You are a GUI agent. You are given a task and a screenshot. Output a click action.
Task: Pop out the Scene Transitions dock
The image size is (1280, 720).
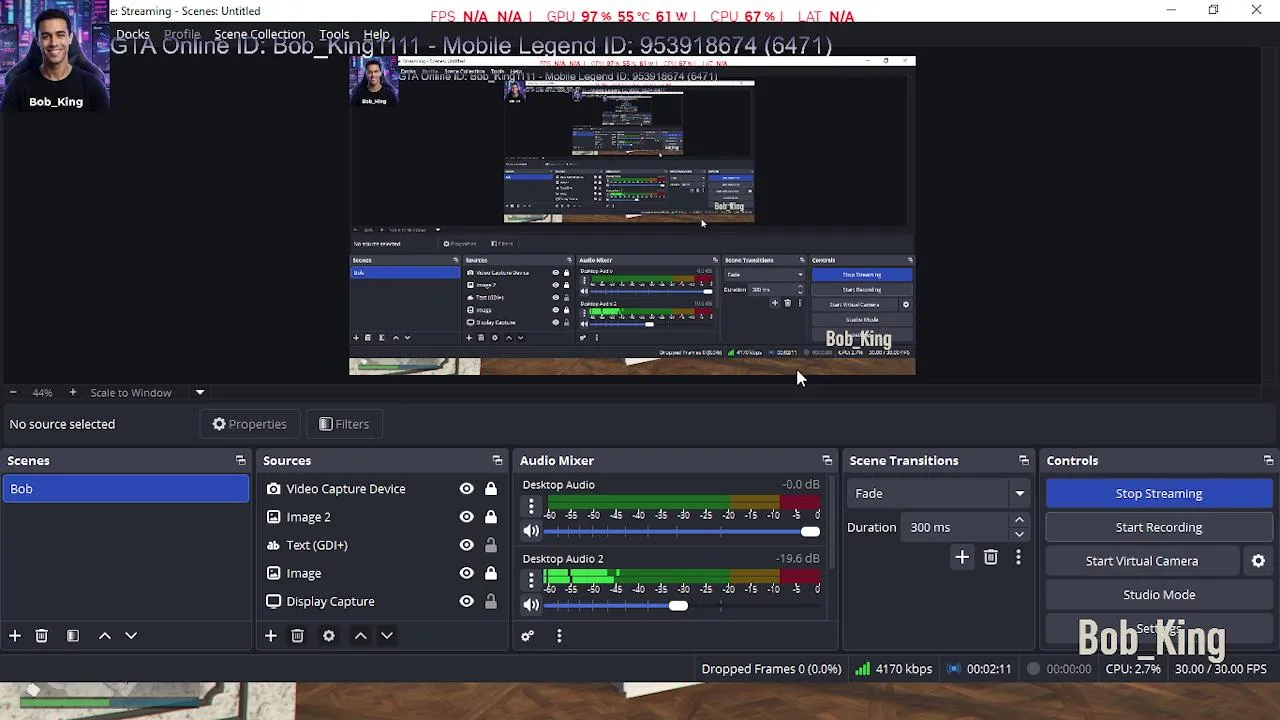coord(1023,460)
